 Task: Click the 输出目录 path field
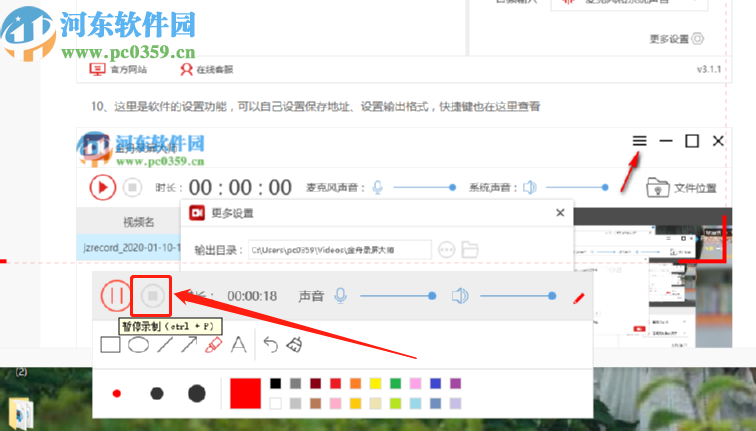pos(339,250)
